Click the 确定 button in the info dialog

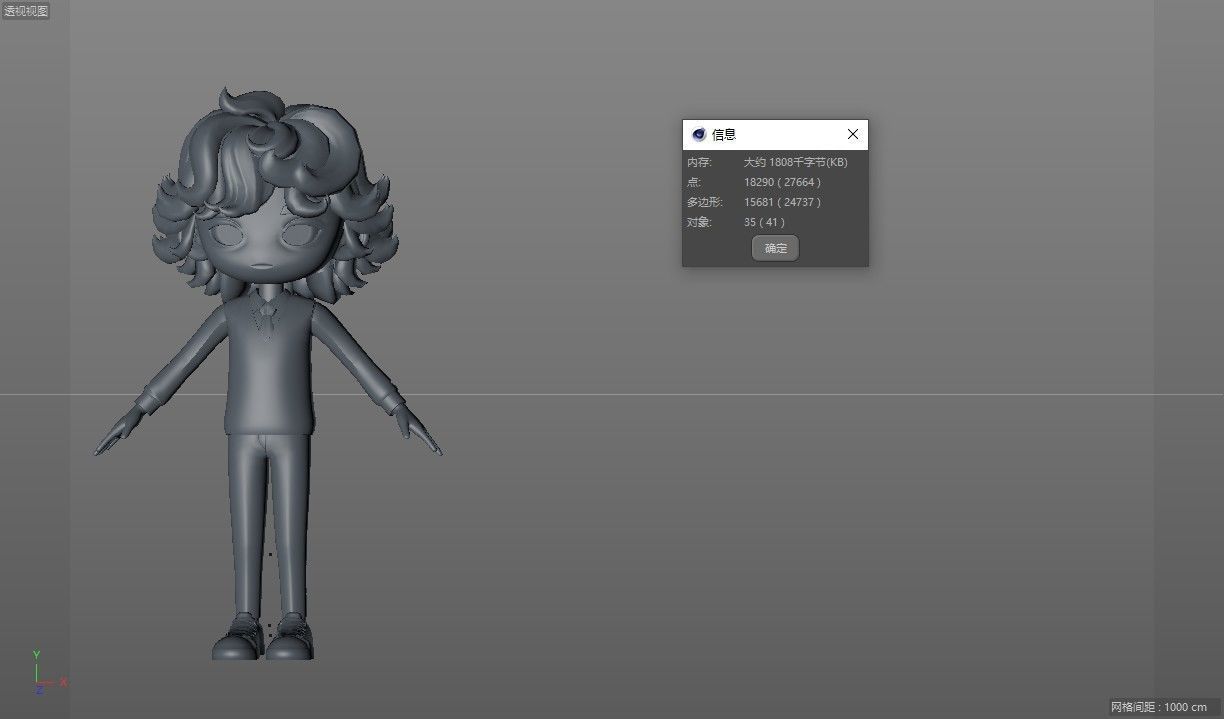coord(775,248)
